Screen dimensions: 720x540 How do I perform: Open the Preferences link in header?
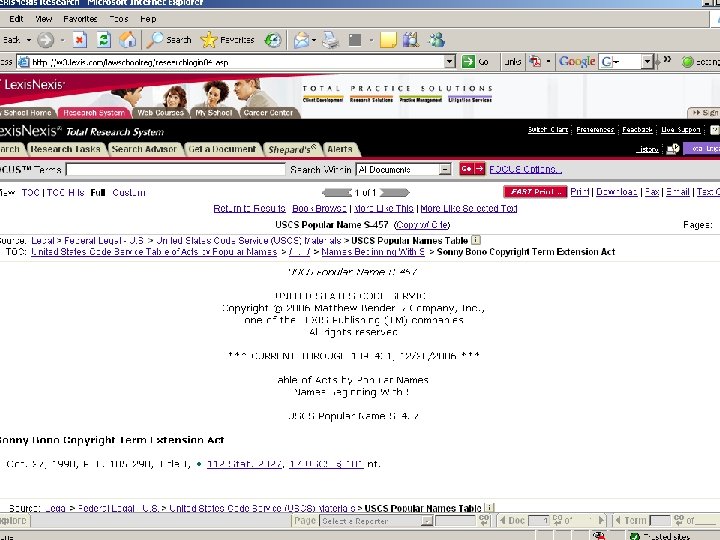(595, 130)
